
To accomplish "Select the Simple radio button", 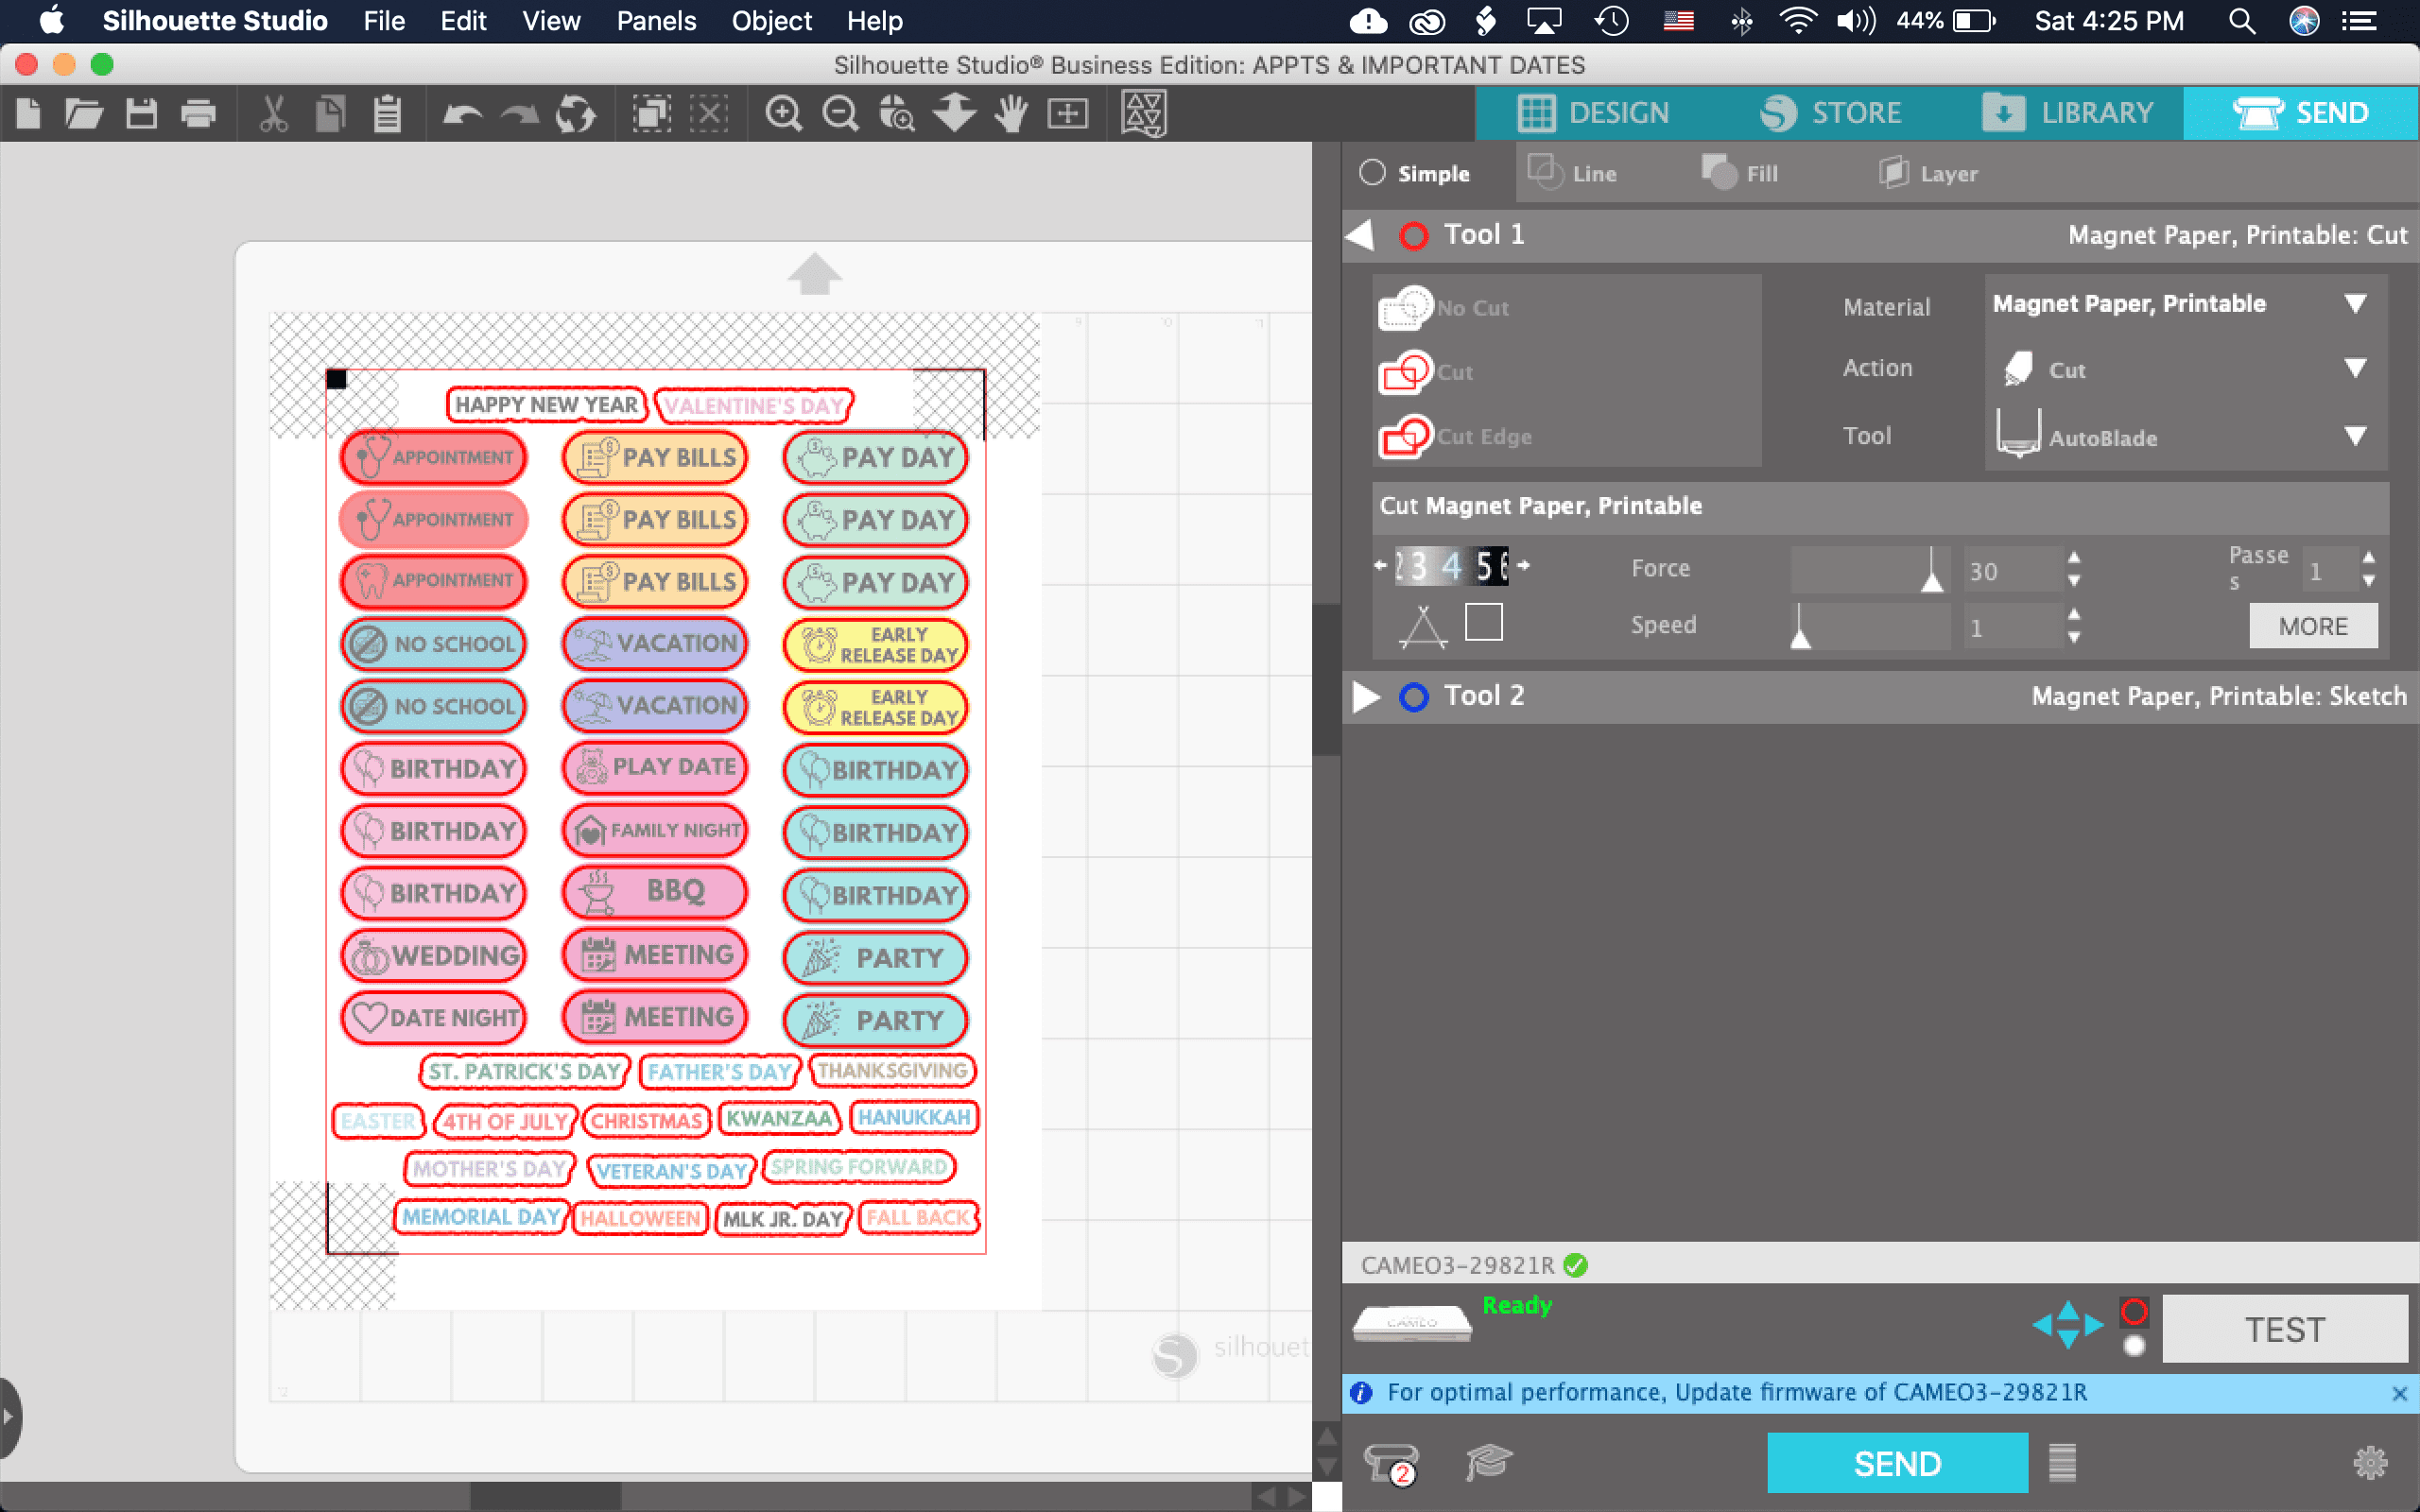I will click(x=1372, y=173).
